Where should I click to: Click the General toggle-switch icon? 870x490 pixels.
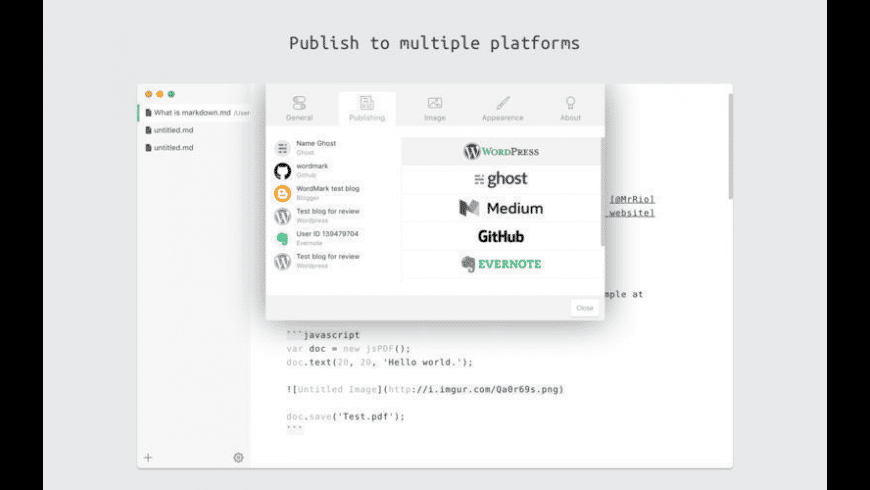pos(299,103)
